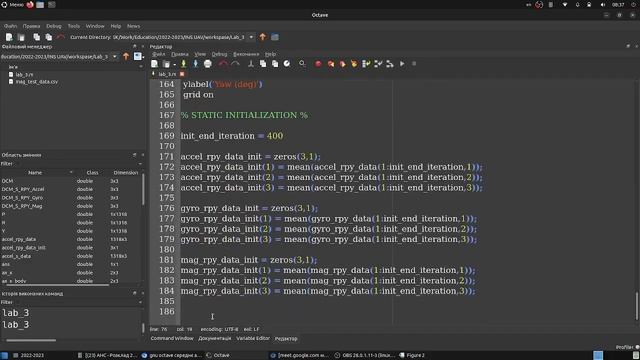640x360 pixels.
Task: Run script play button
Action: coord(402,64)
